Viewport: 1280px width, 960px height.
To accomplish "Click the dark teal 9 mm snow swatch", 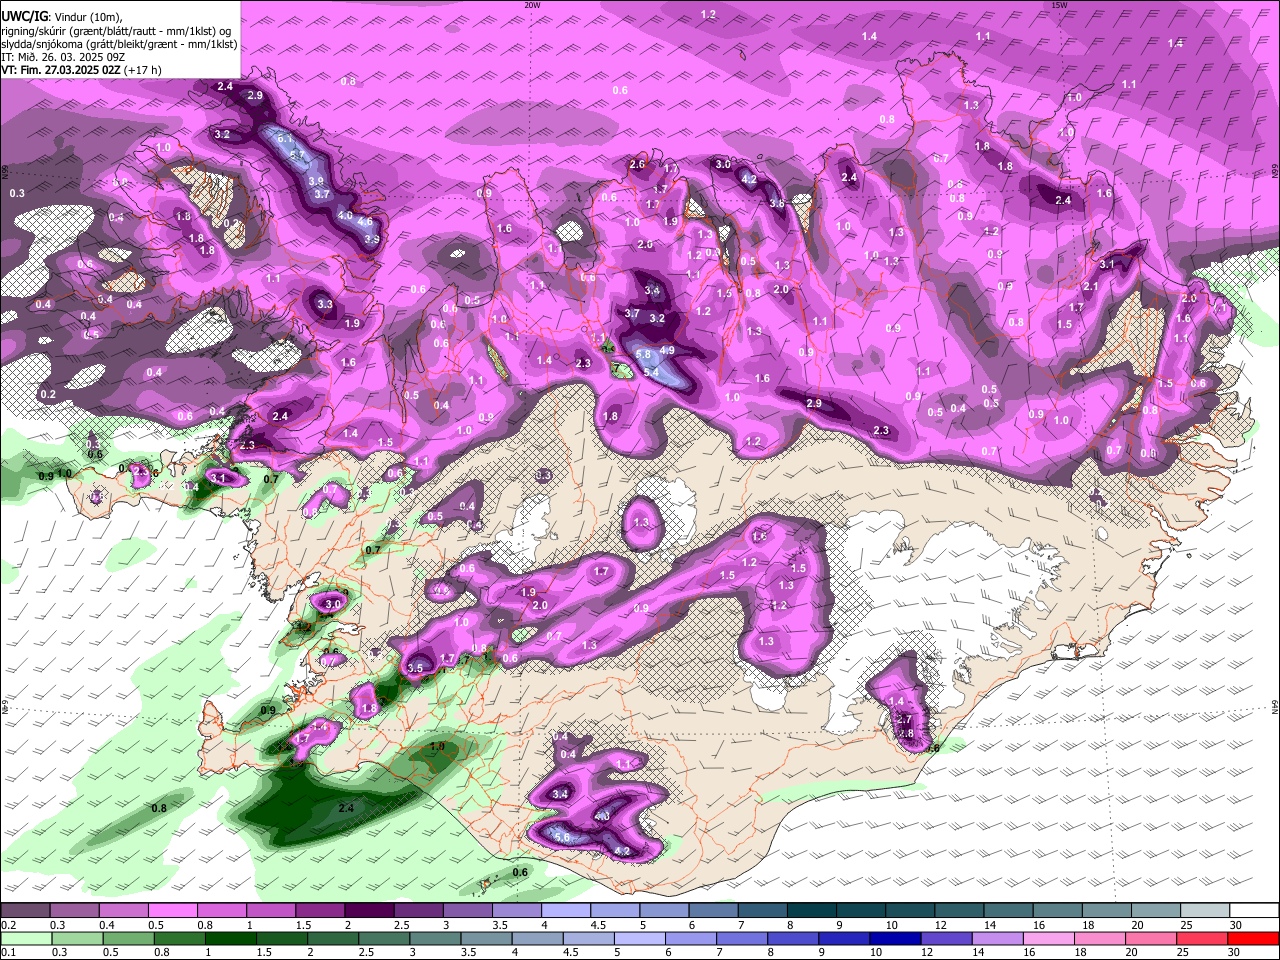I will coord(860,911).
